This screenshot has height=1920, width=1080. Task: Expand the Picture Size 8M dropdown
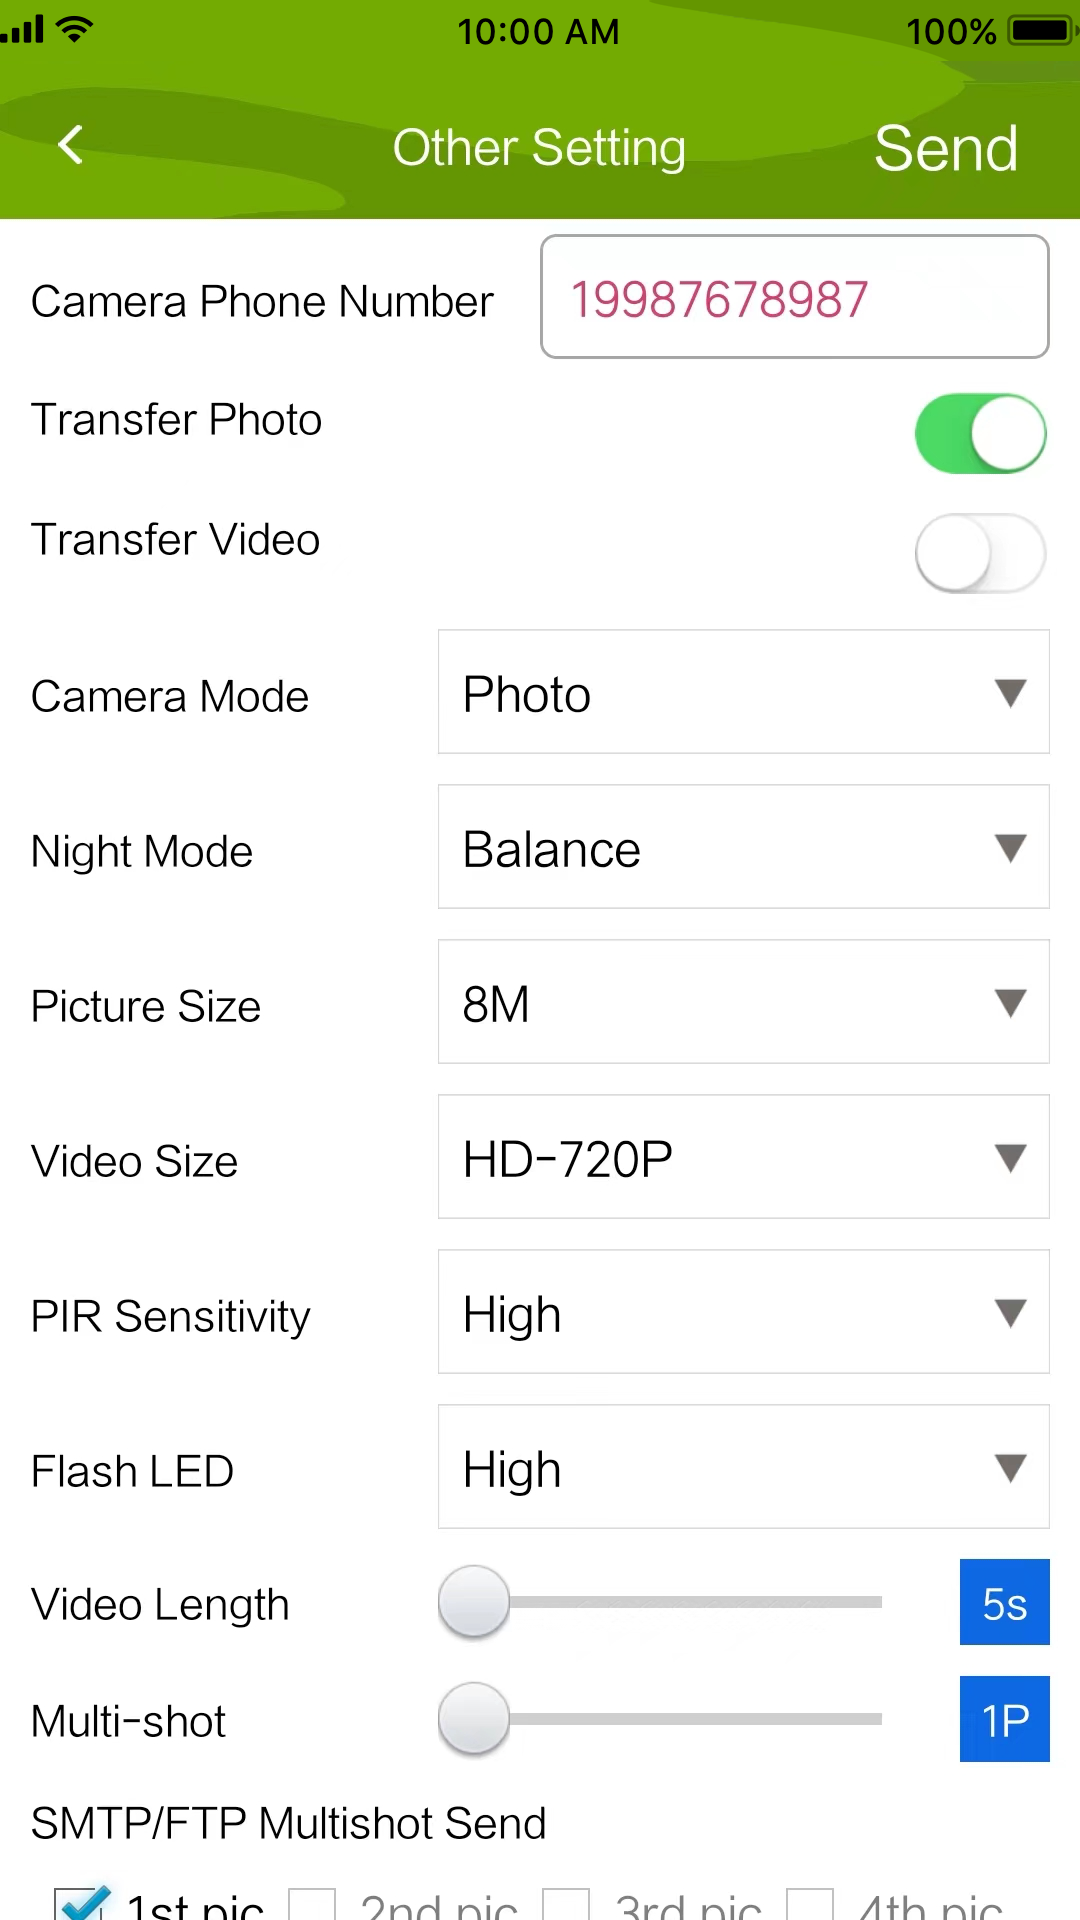pos(743,1002)
